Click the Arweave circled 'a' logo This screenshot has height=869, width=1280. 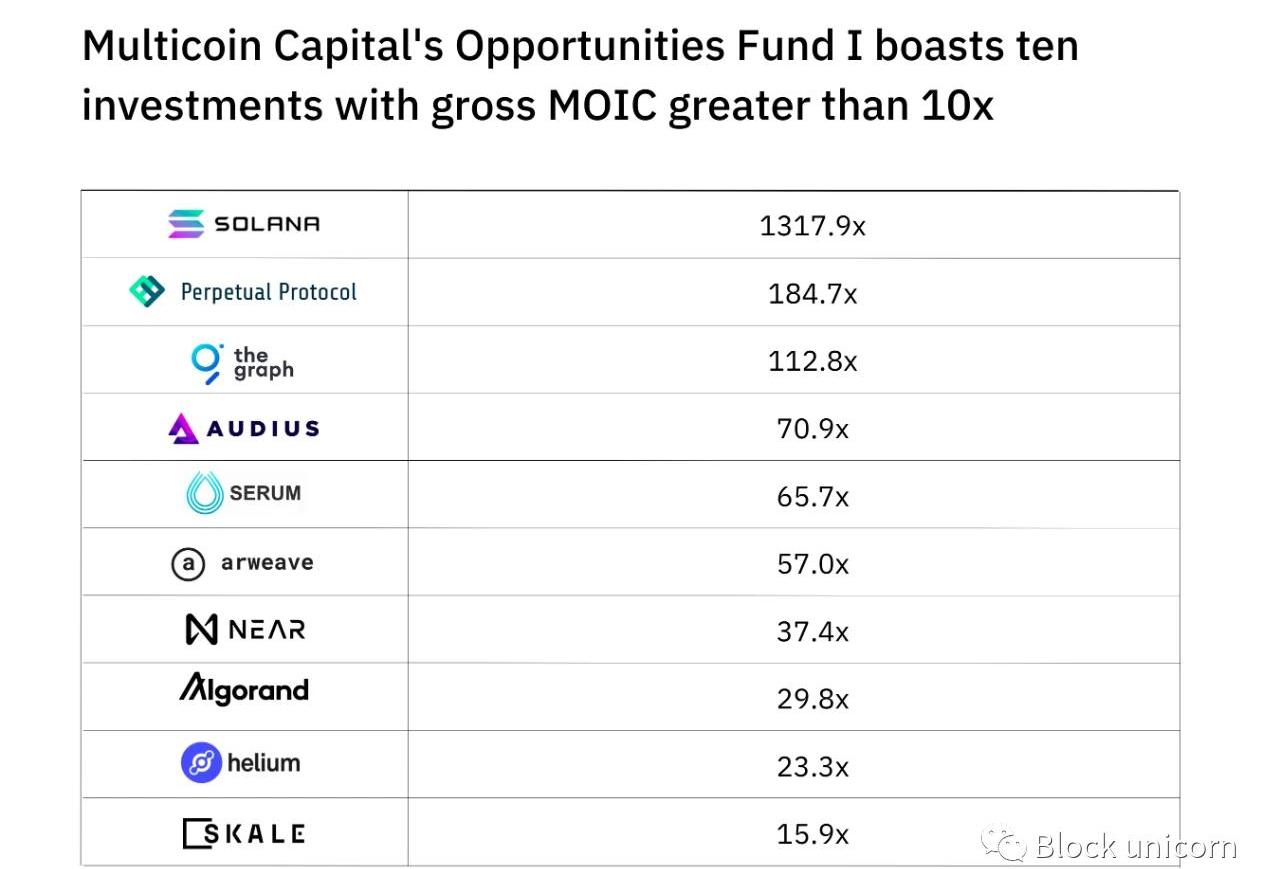(188, 564)
